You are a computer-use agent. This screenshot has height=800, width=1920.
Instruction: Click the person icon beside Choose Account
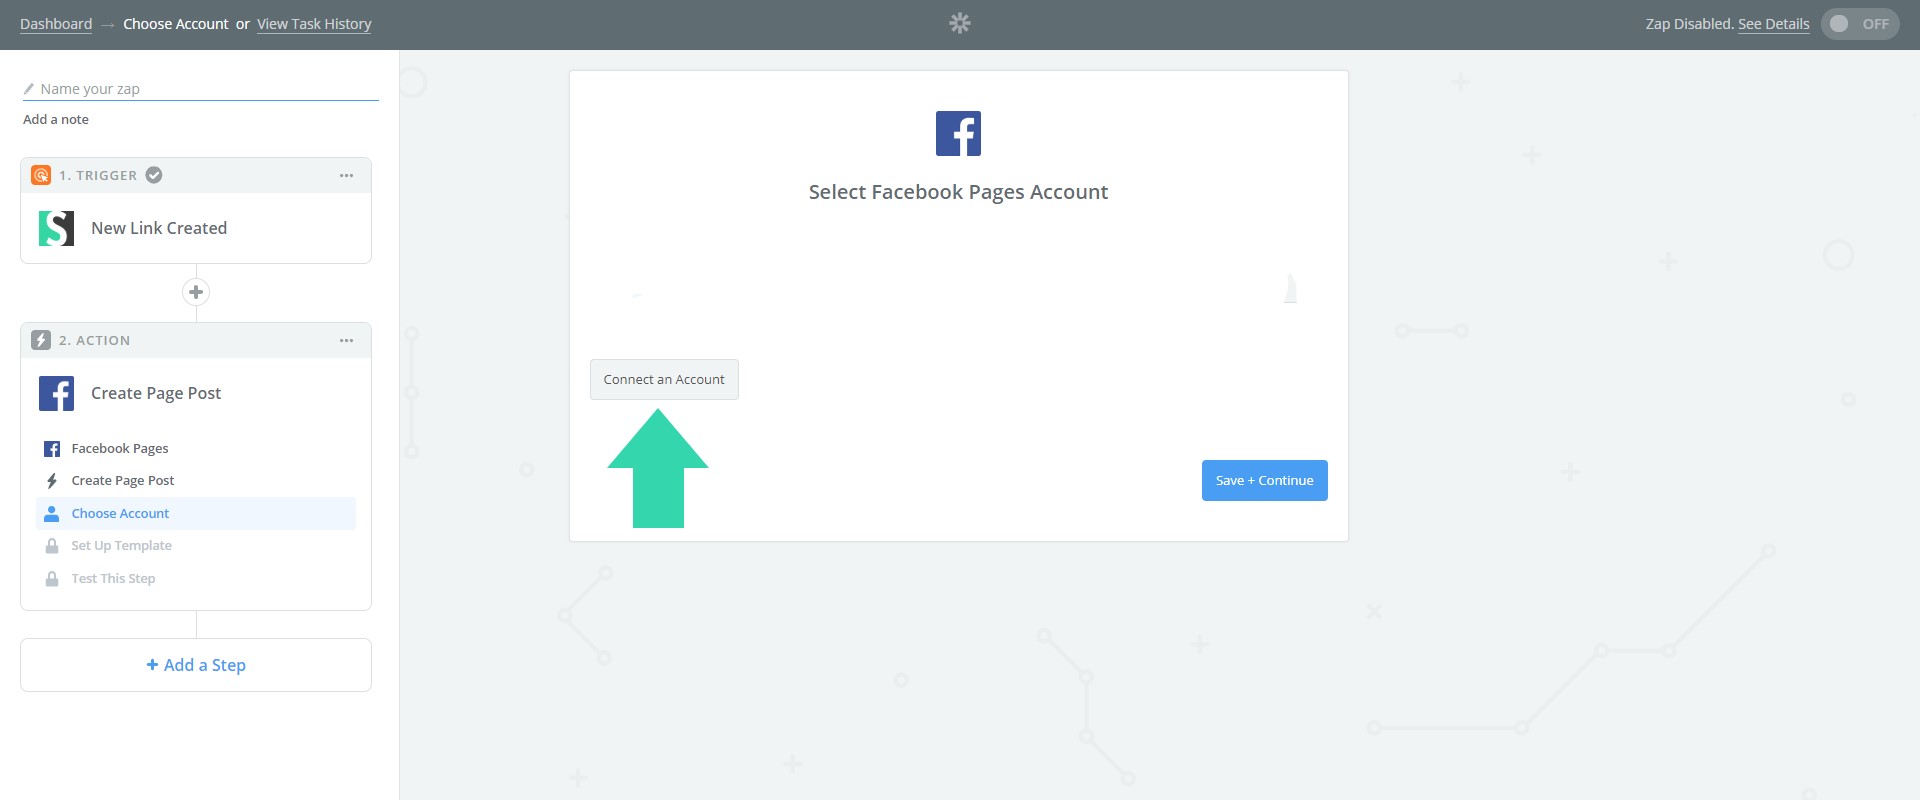pos(51,513)
